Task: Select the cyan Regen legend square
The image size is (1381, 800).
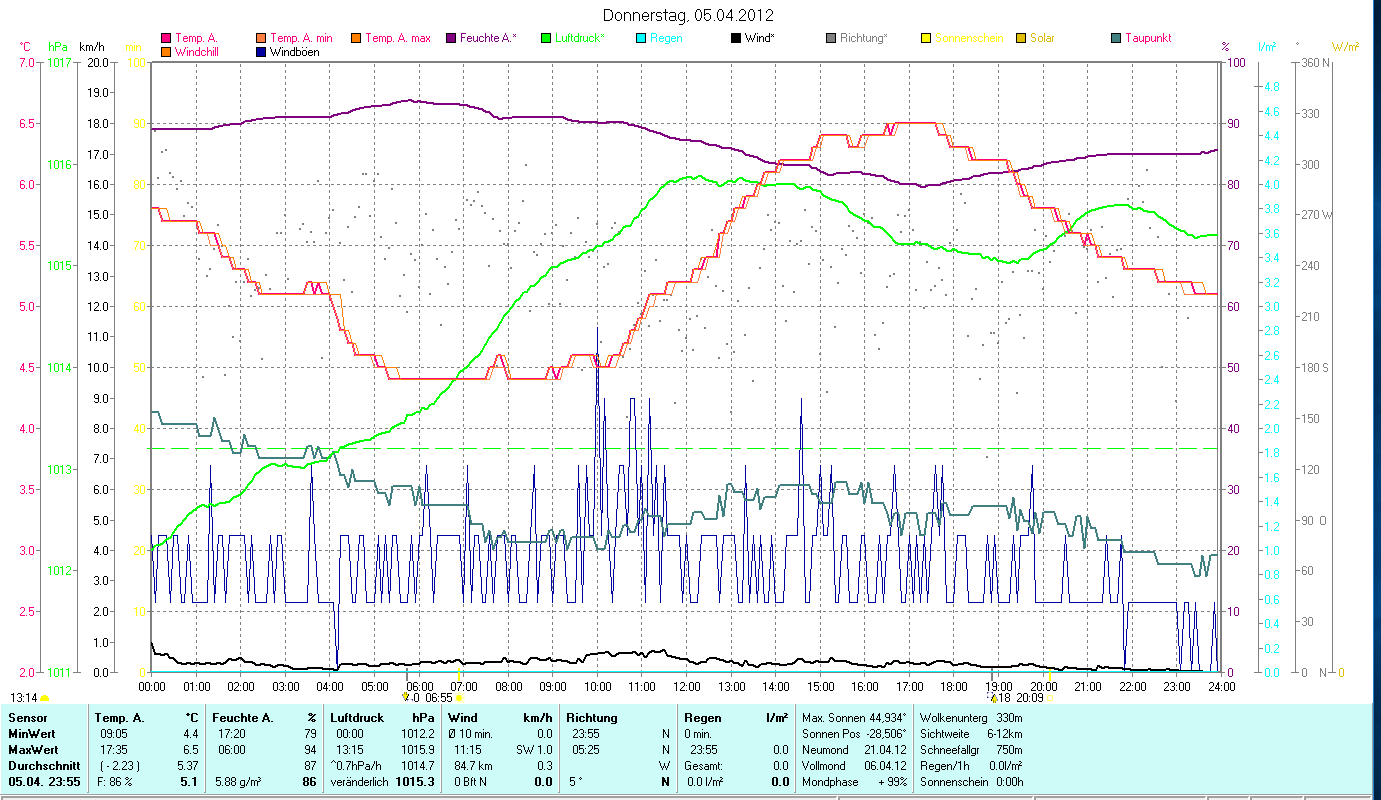Action: coord(640,39)
